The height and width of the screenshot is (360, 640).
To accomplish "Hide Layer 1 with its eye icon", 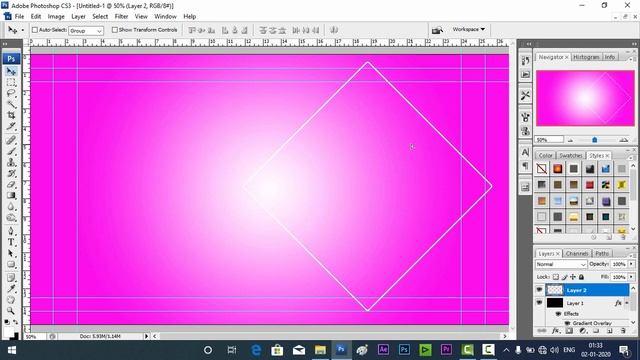I will [x=540, y=303].
